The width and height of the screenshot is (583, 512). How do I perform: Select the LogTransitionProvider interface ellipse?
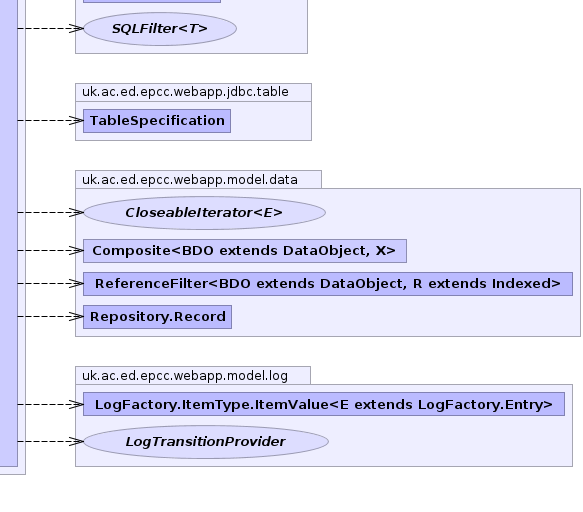click(206, 442)
